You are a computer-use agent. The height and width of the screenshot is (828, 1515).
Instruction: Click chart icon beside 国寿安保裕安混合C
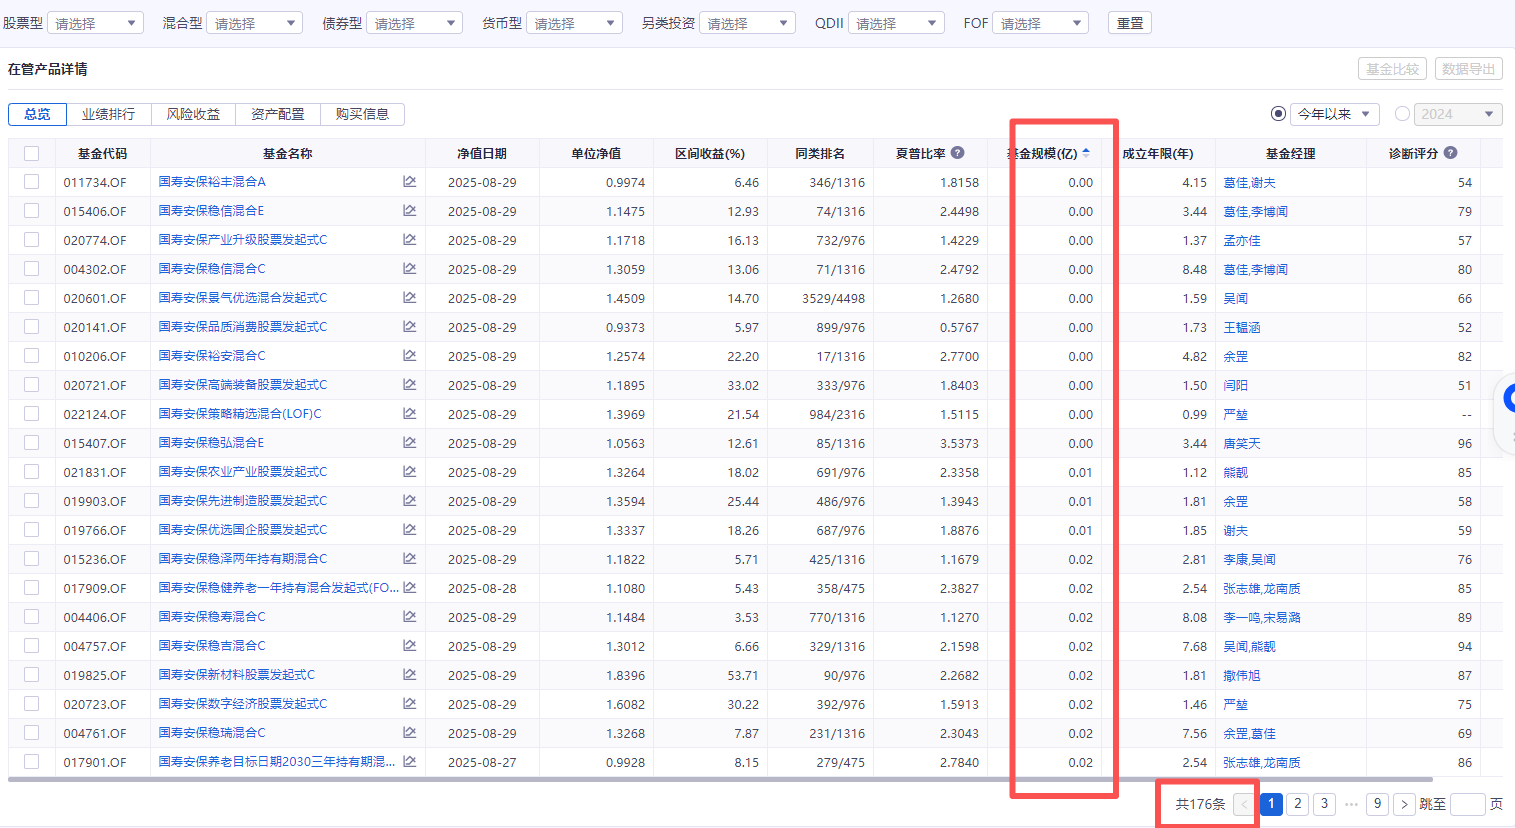(409, 356)
